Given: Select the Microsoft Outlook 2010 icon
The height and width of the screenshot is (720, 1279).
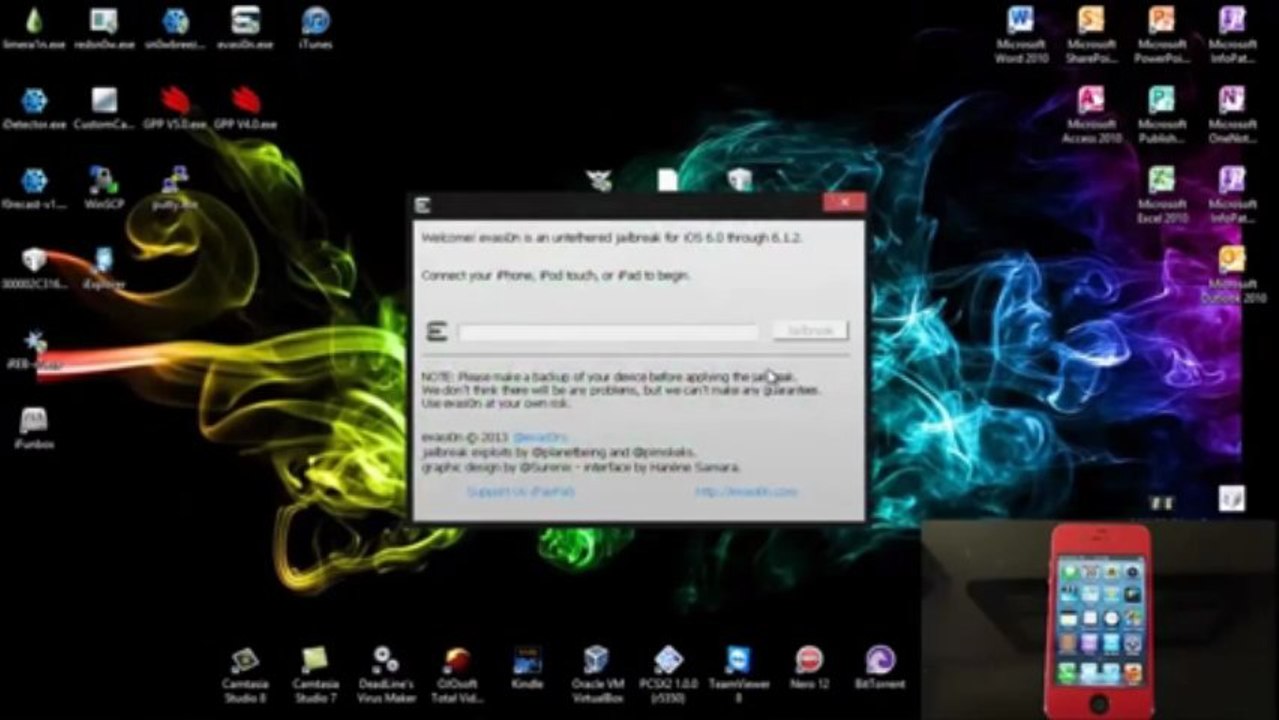Looking at the screenshot, I should (x=1232, y=275).
